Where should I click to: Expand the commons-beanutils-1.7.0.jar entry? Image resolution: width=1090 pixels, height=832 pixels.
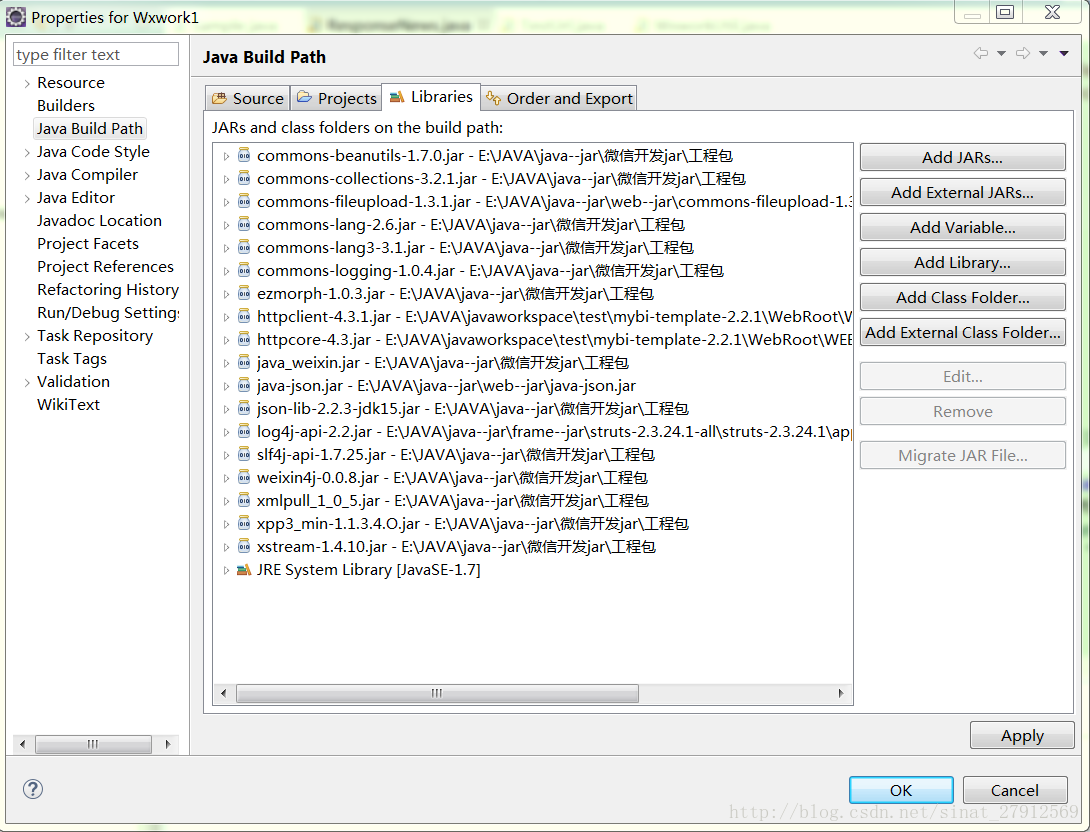coord(226,156)
